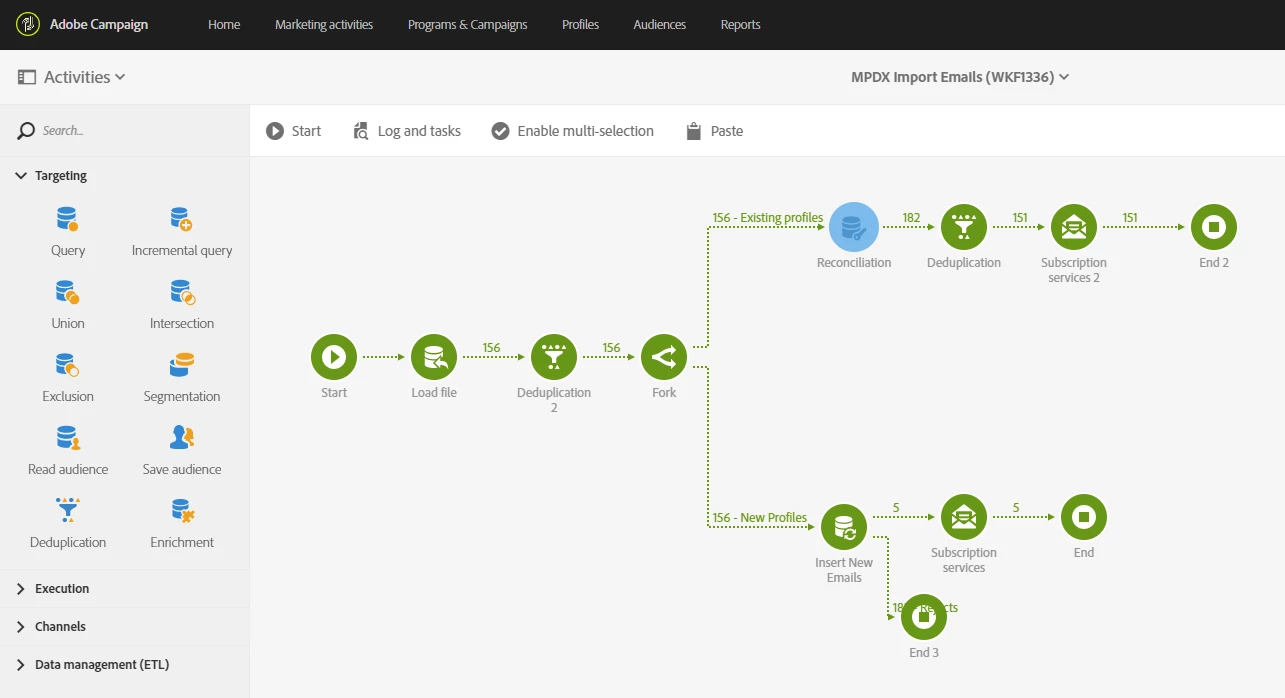
Task: Select the Intersection activity icon
Action: point(182,292)
